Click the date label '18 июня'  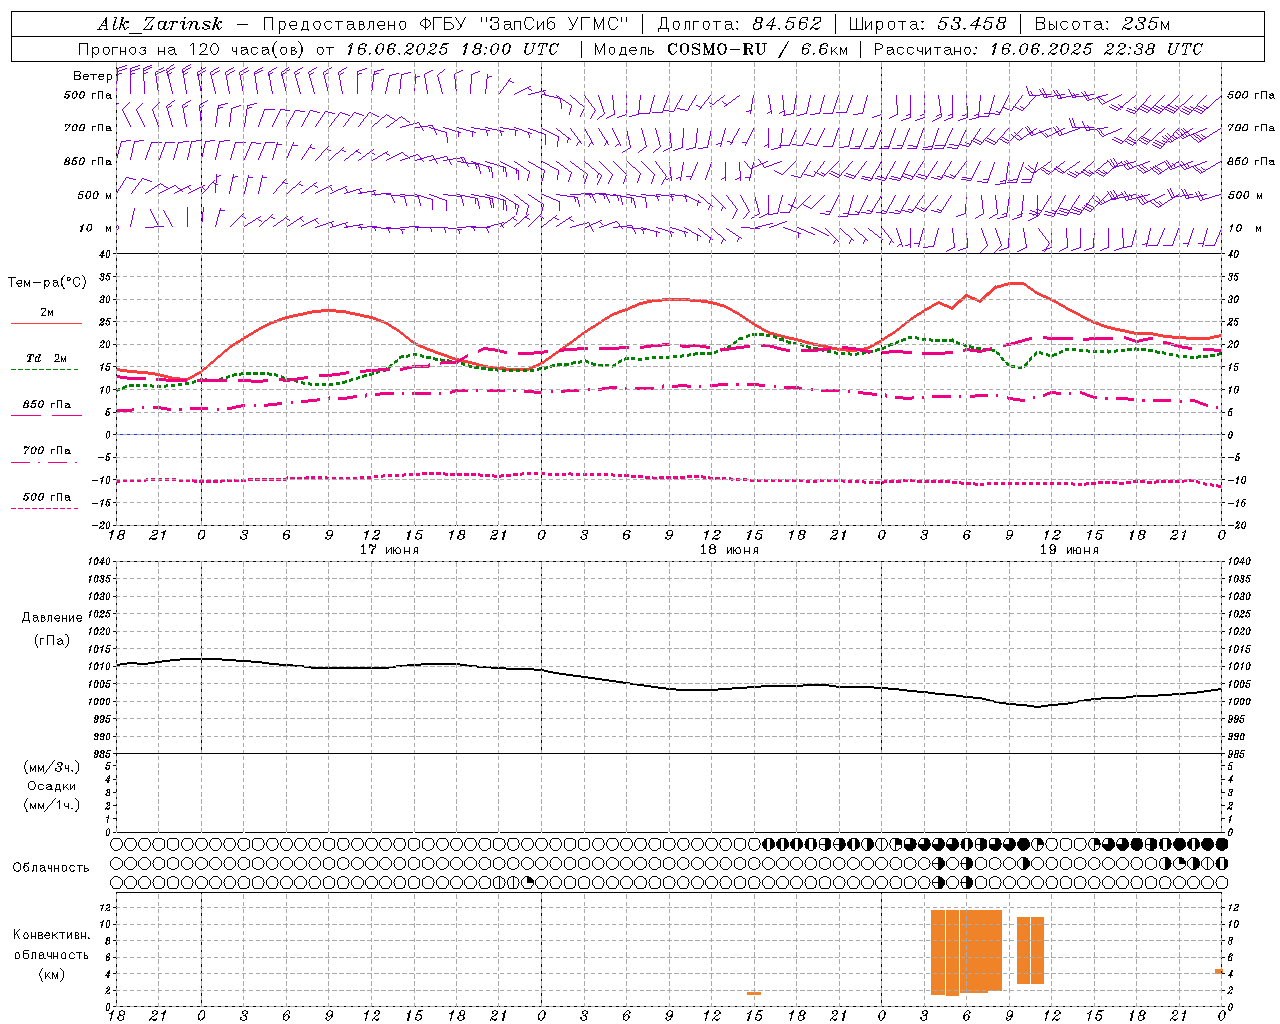tap(729, 550)
